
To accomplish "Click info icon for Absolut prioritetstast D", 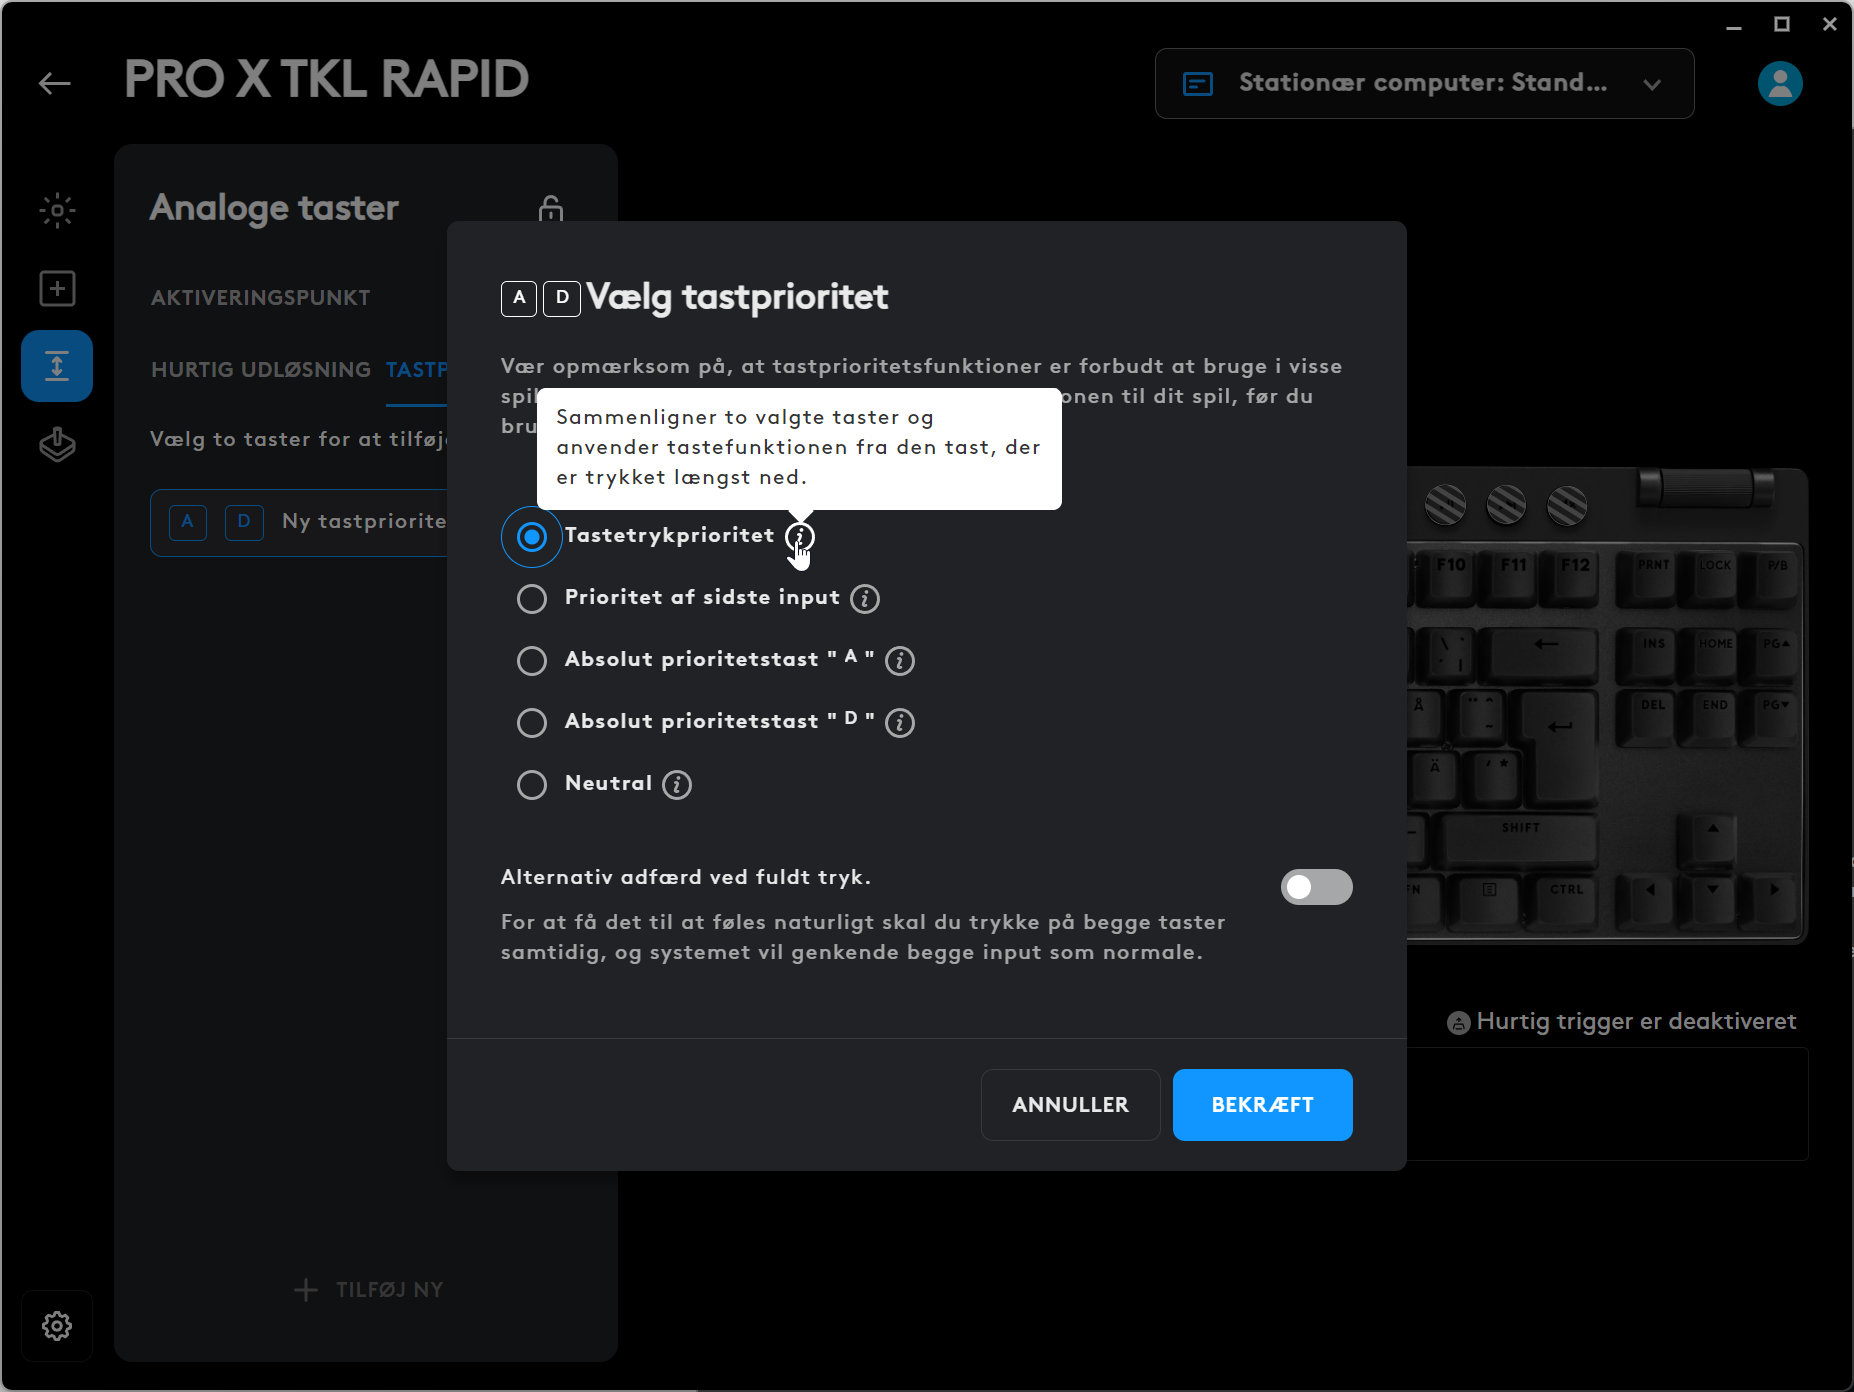I will pos(900,723).
